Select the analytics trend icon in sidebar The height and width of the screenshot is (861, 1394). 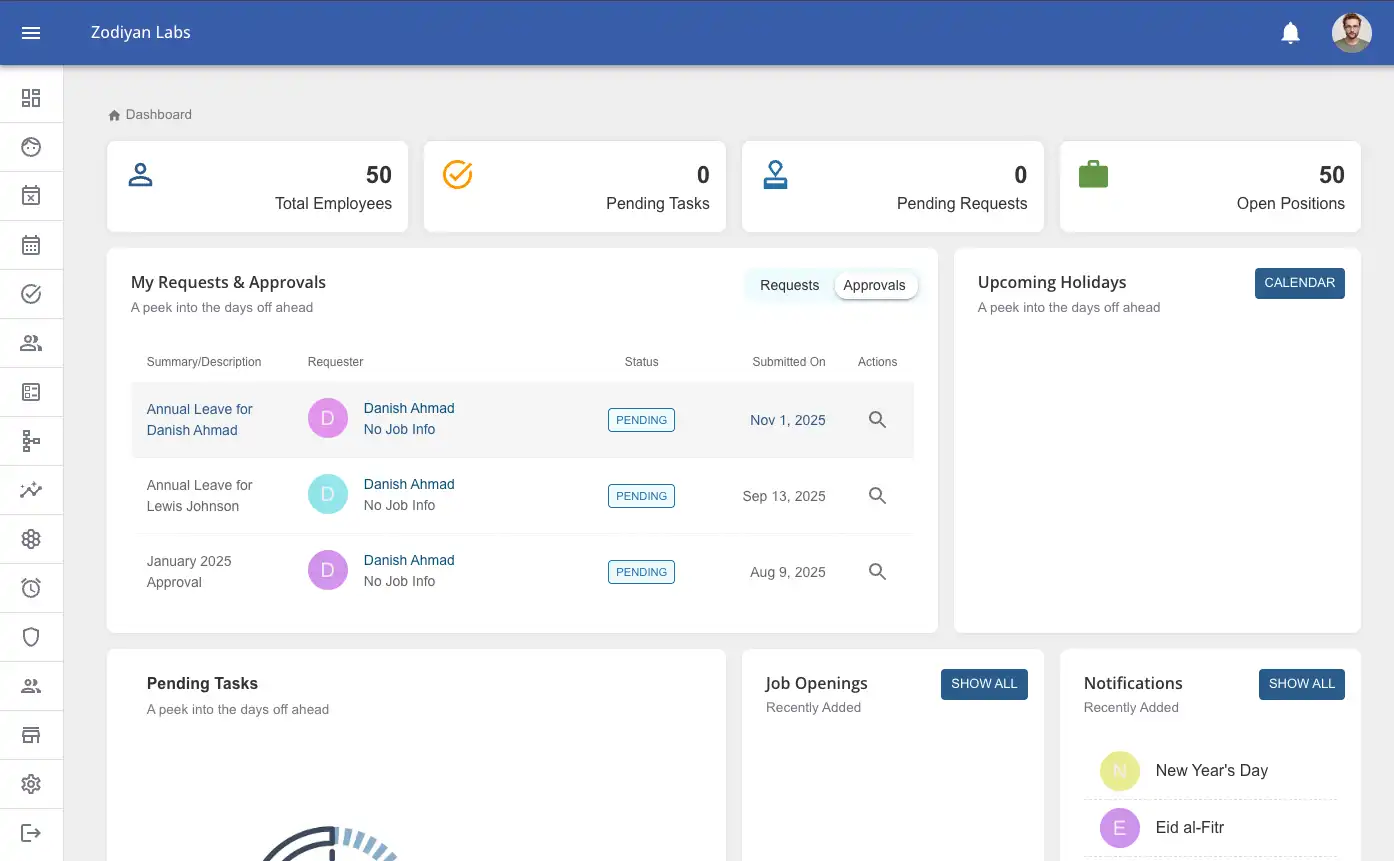coord(31,490)
